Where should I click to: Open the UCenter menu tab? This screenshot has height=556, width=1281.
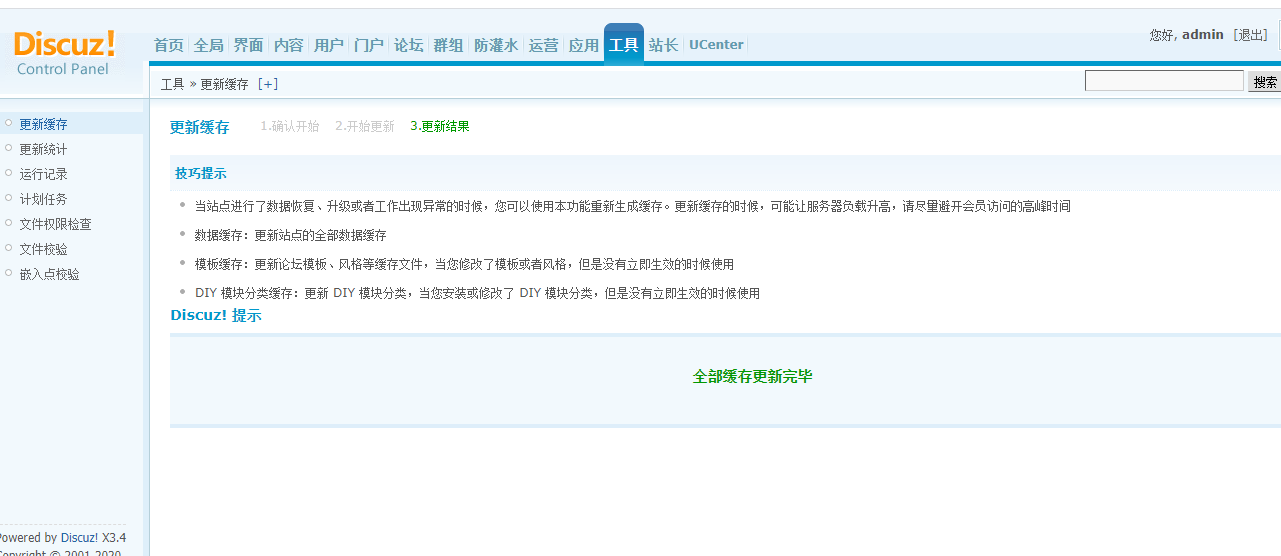716,45
